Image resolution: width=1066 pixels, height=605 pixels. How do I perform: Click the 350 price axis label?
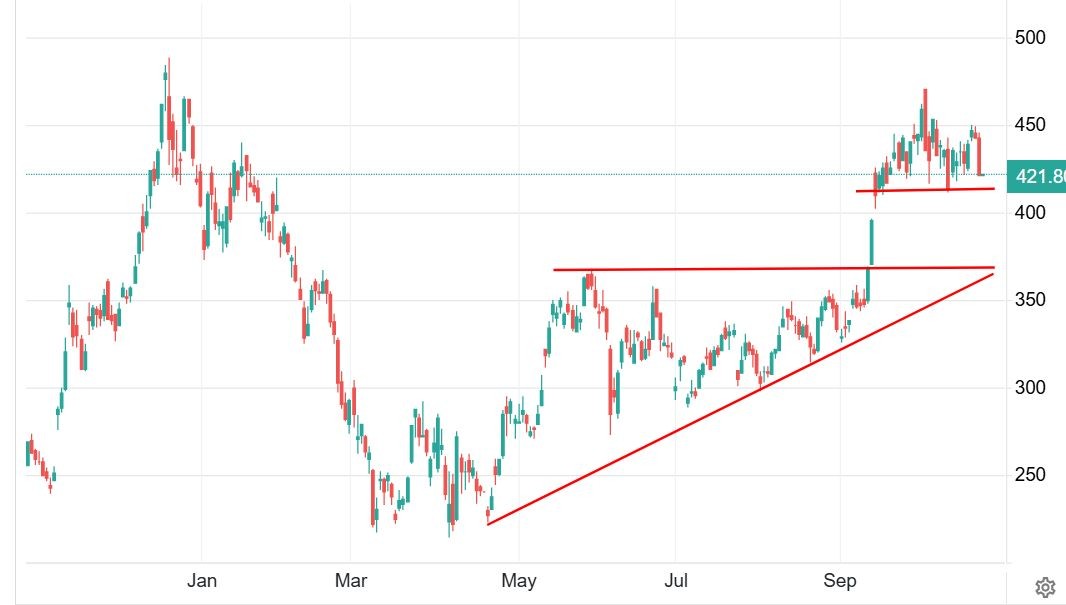click(x=1030, y=301)
